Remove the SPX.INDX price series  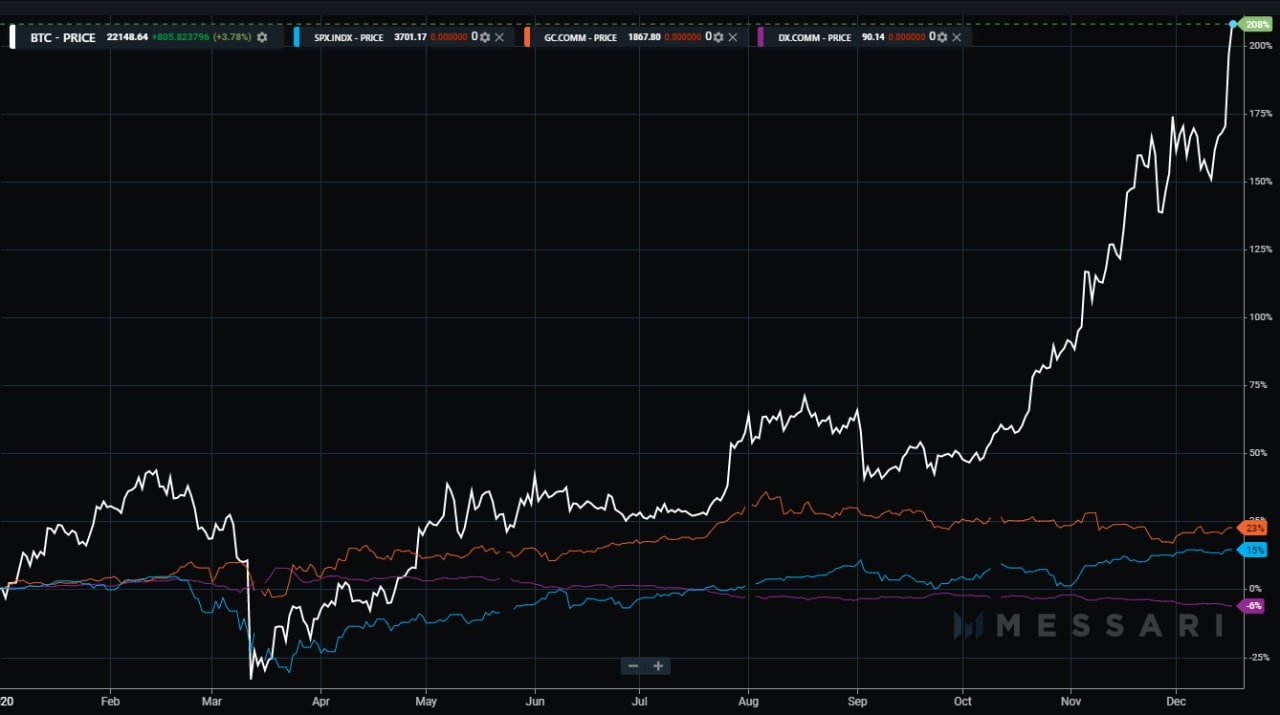pos(499,37)
